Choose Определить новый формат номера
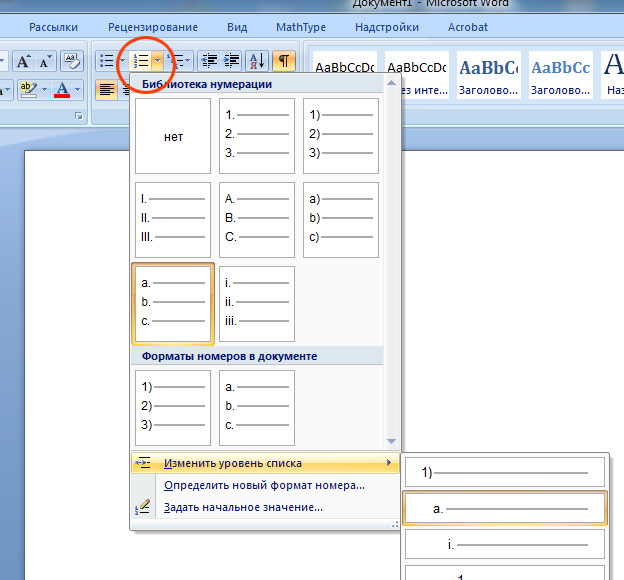 265,485
